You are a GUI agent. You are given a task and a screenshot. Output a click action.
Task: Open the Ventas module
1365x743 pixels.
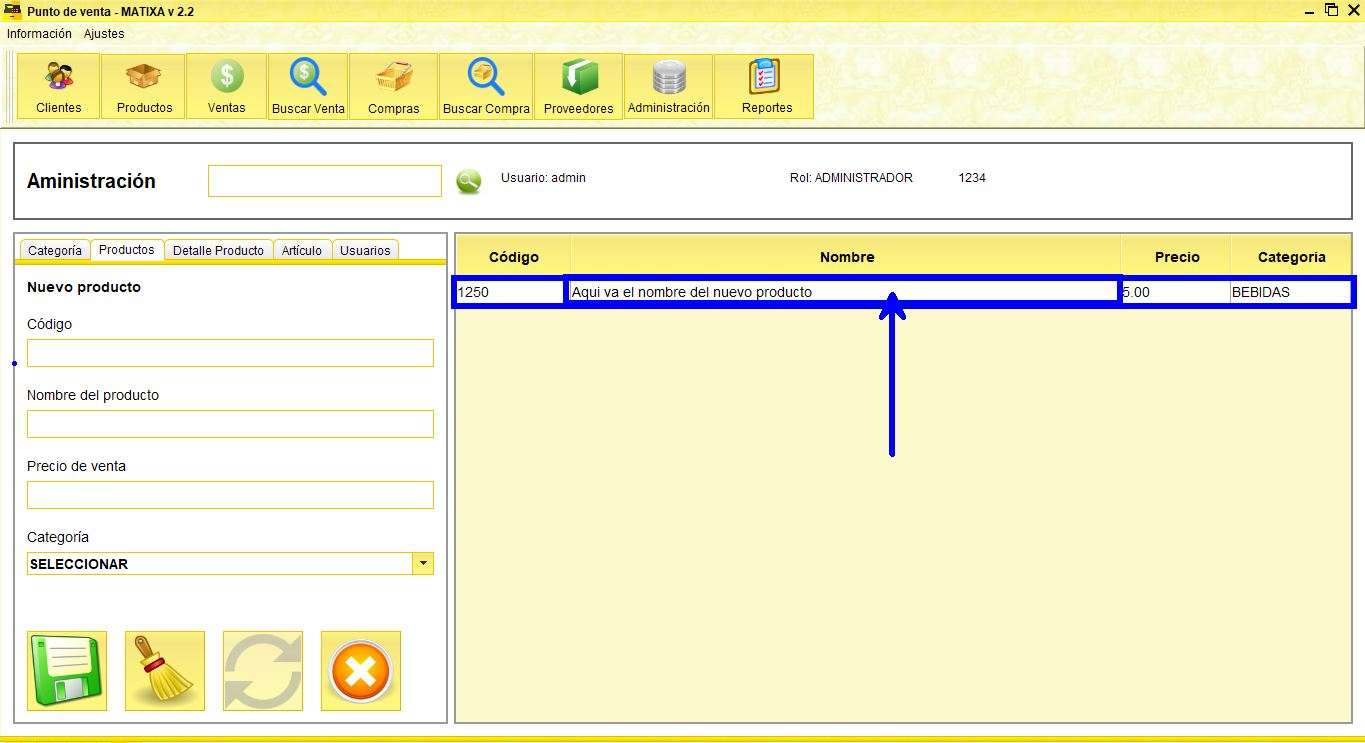click(x=225, y=86)
